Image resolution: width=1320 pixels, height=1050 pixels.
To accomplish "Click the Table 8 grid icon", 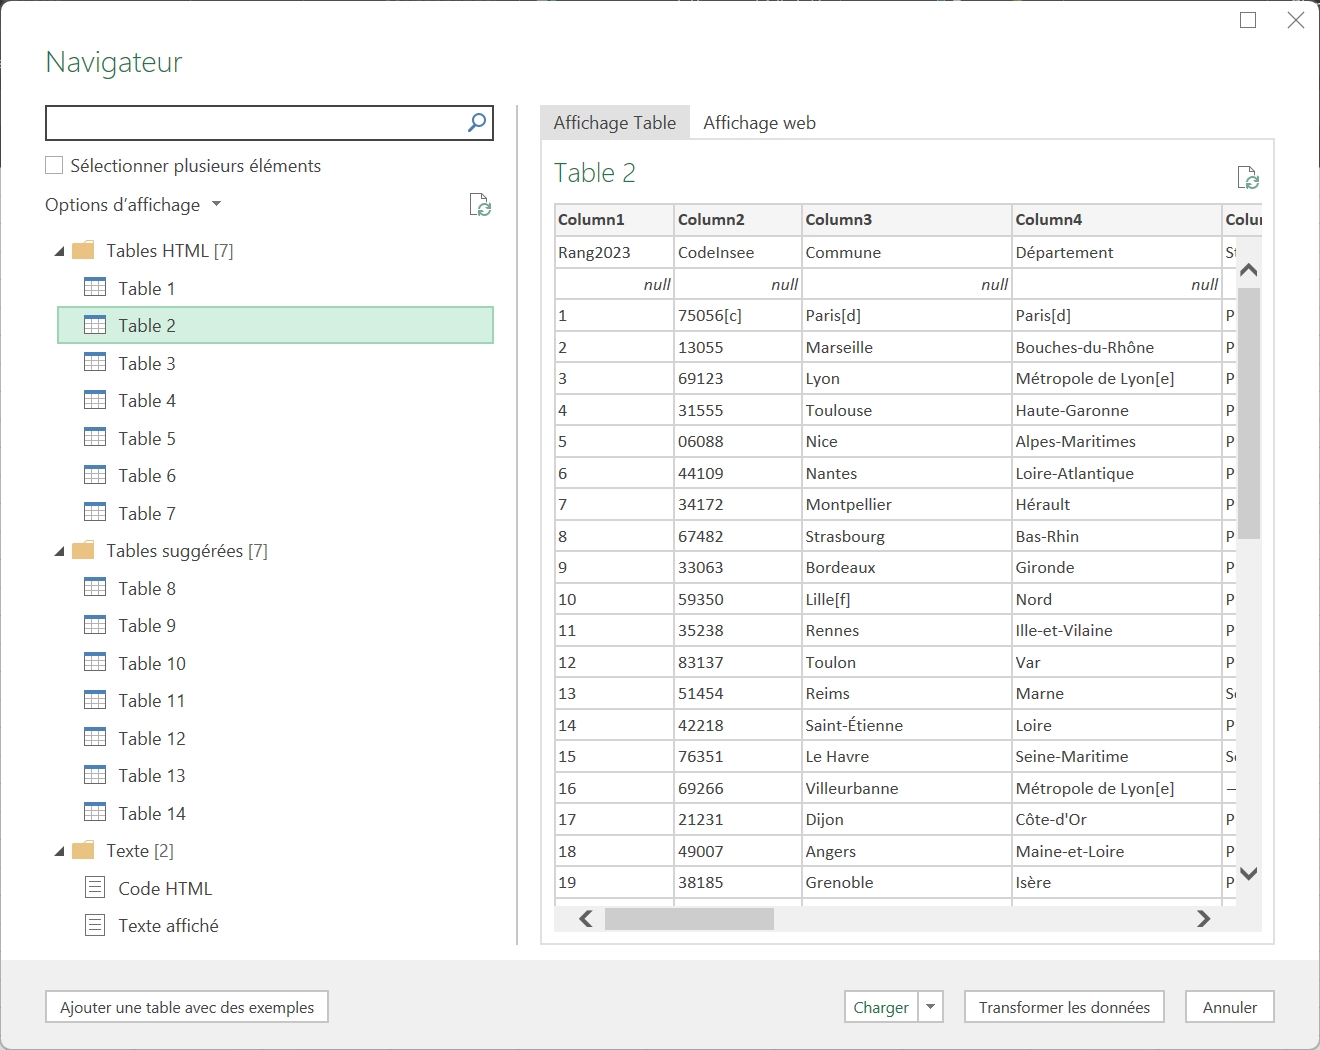I will 95,588.
